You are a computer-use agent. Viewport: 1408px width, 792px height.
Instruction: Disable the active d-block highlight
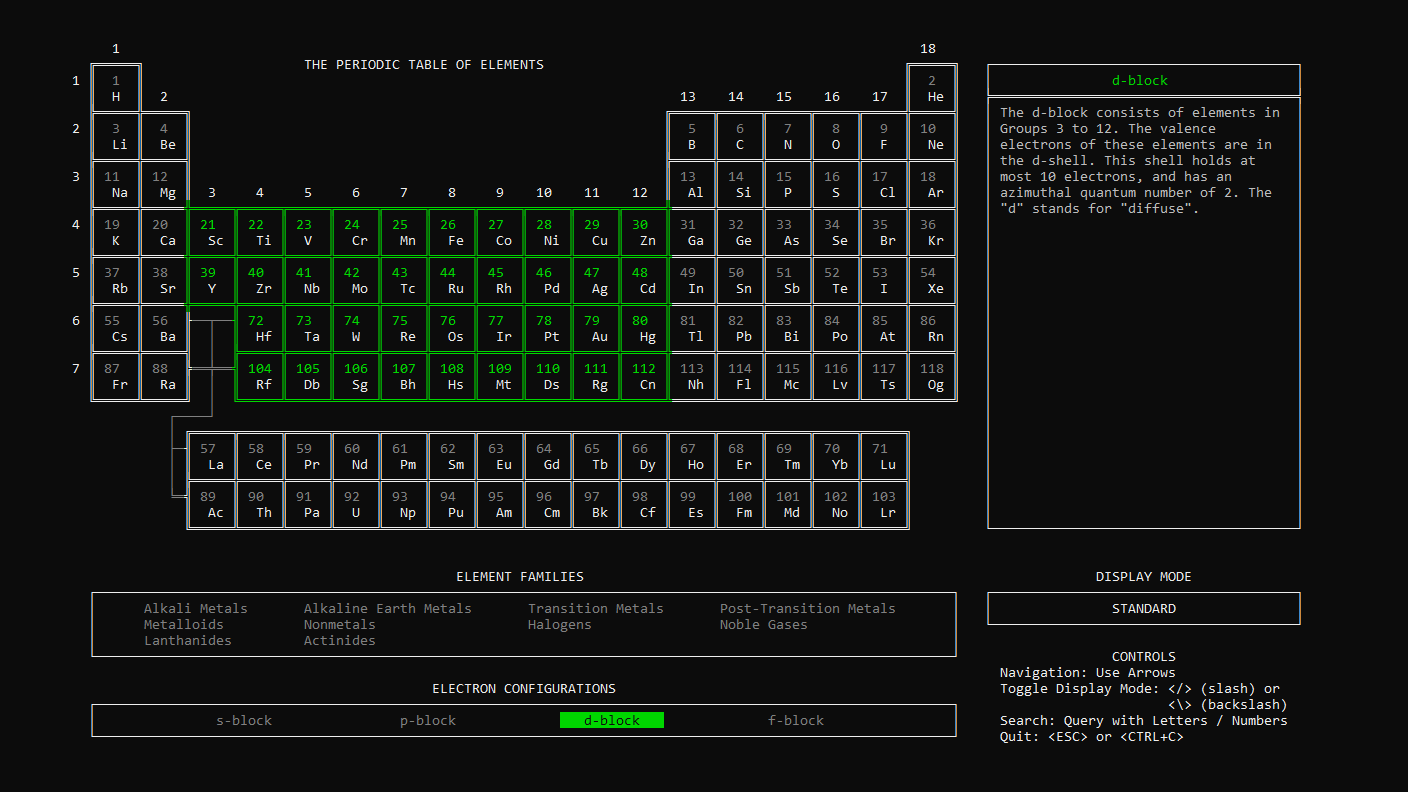click(611, 720)
